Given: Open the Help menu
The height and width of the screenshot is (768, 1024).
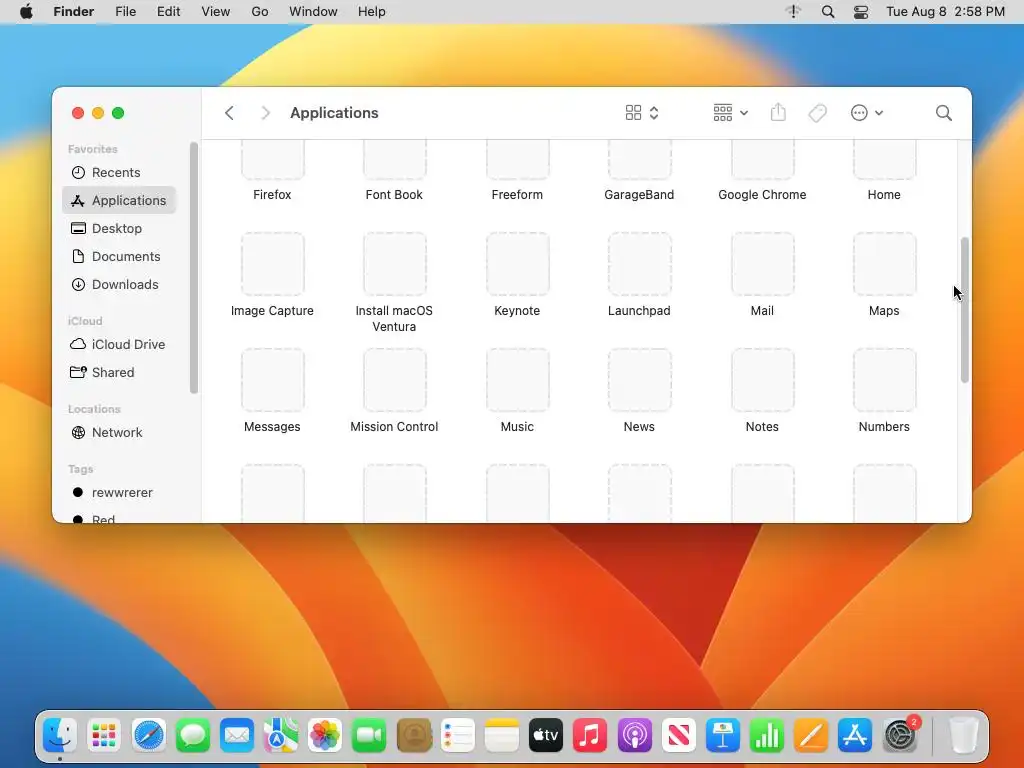Looking at the screenshot, I should pyautogui.click(x=372, y=12).
